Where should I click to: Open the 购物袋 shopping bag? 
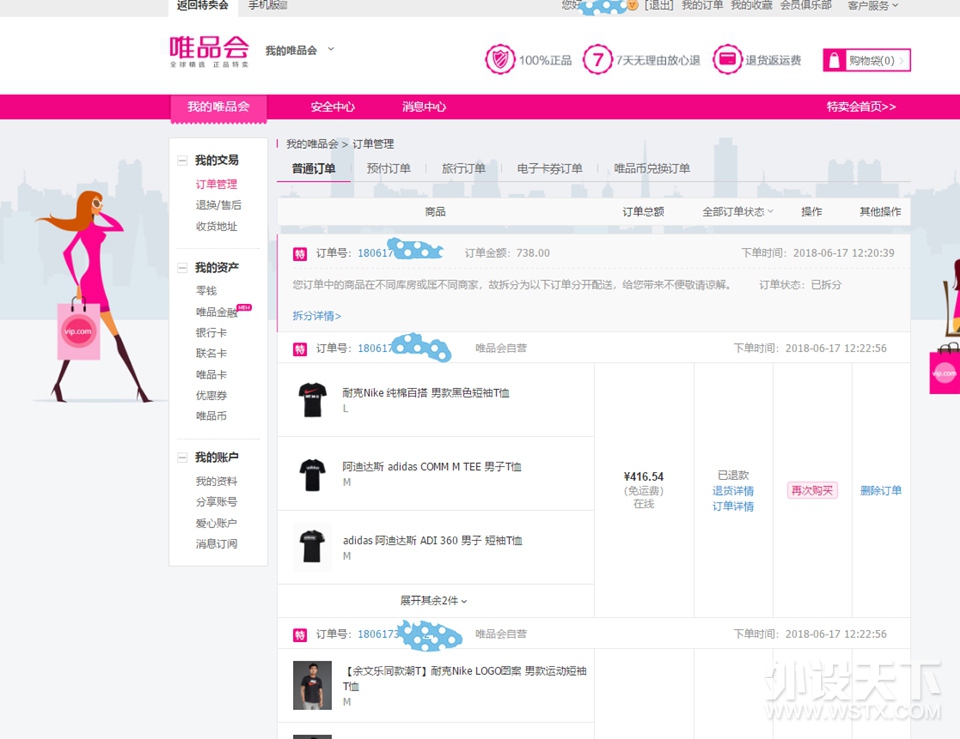[866, 61]
